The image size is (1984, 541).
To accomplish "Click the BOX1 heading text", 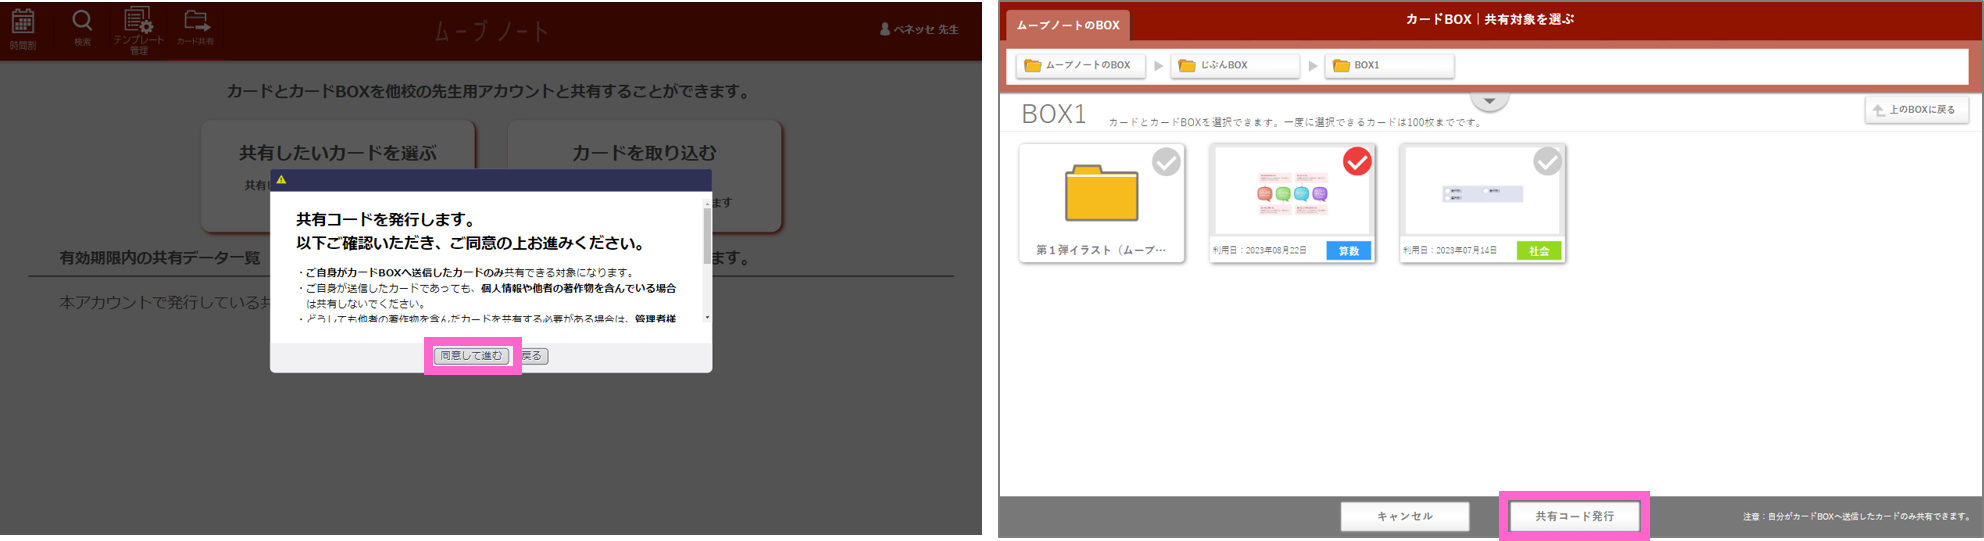I will click(x=1053, y=114).
